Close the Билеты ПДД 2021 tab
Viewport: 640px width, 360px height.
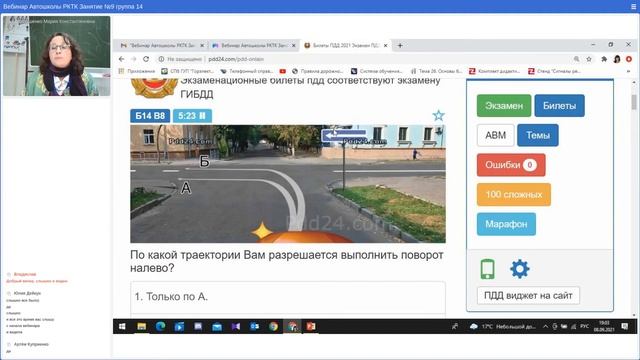(386, 46)
